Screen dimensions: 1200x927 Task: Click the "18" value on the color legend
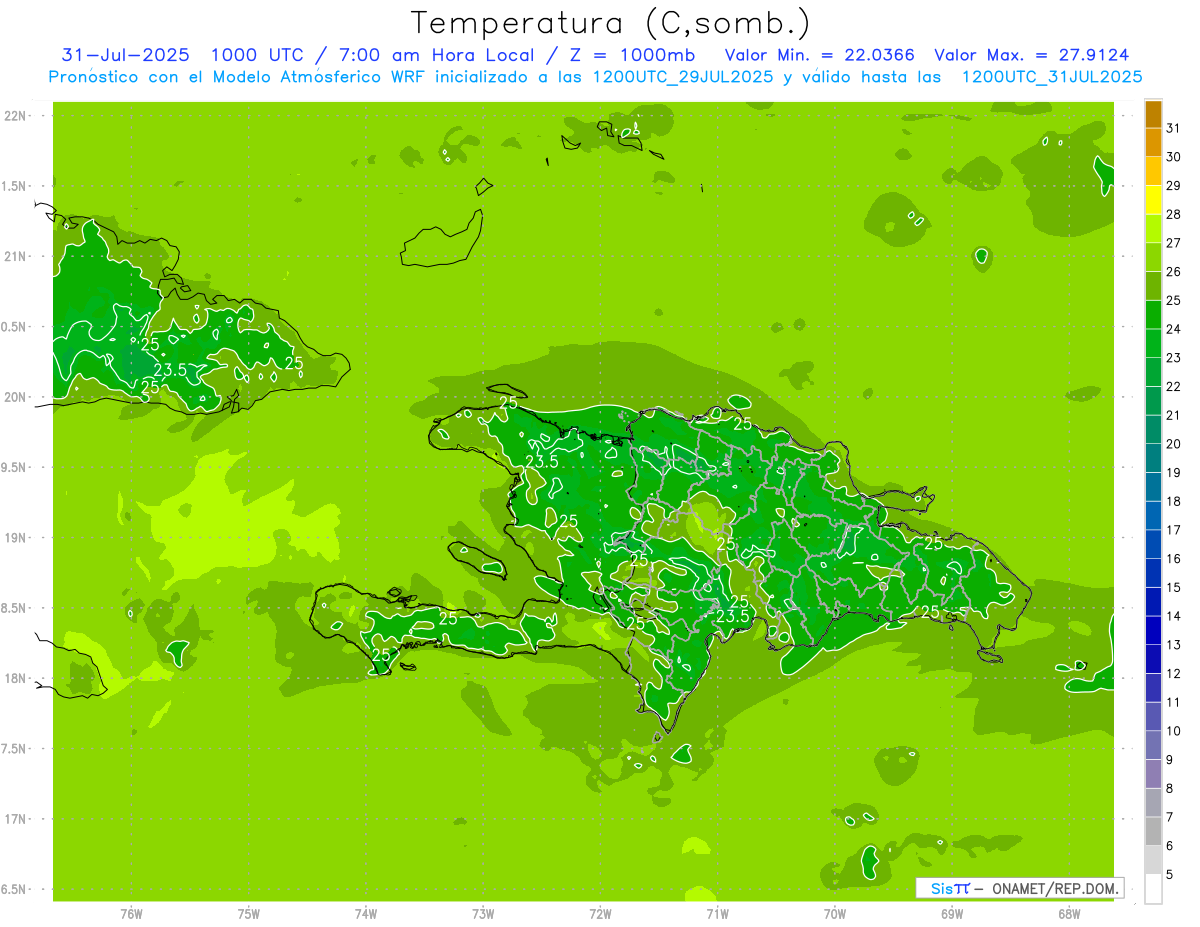1174,501
